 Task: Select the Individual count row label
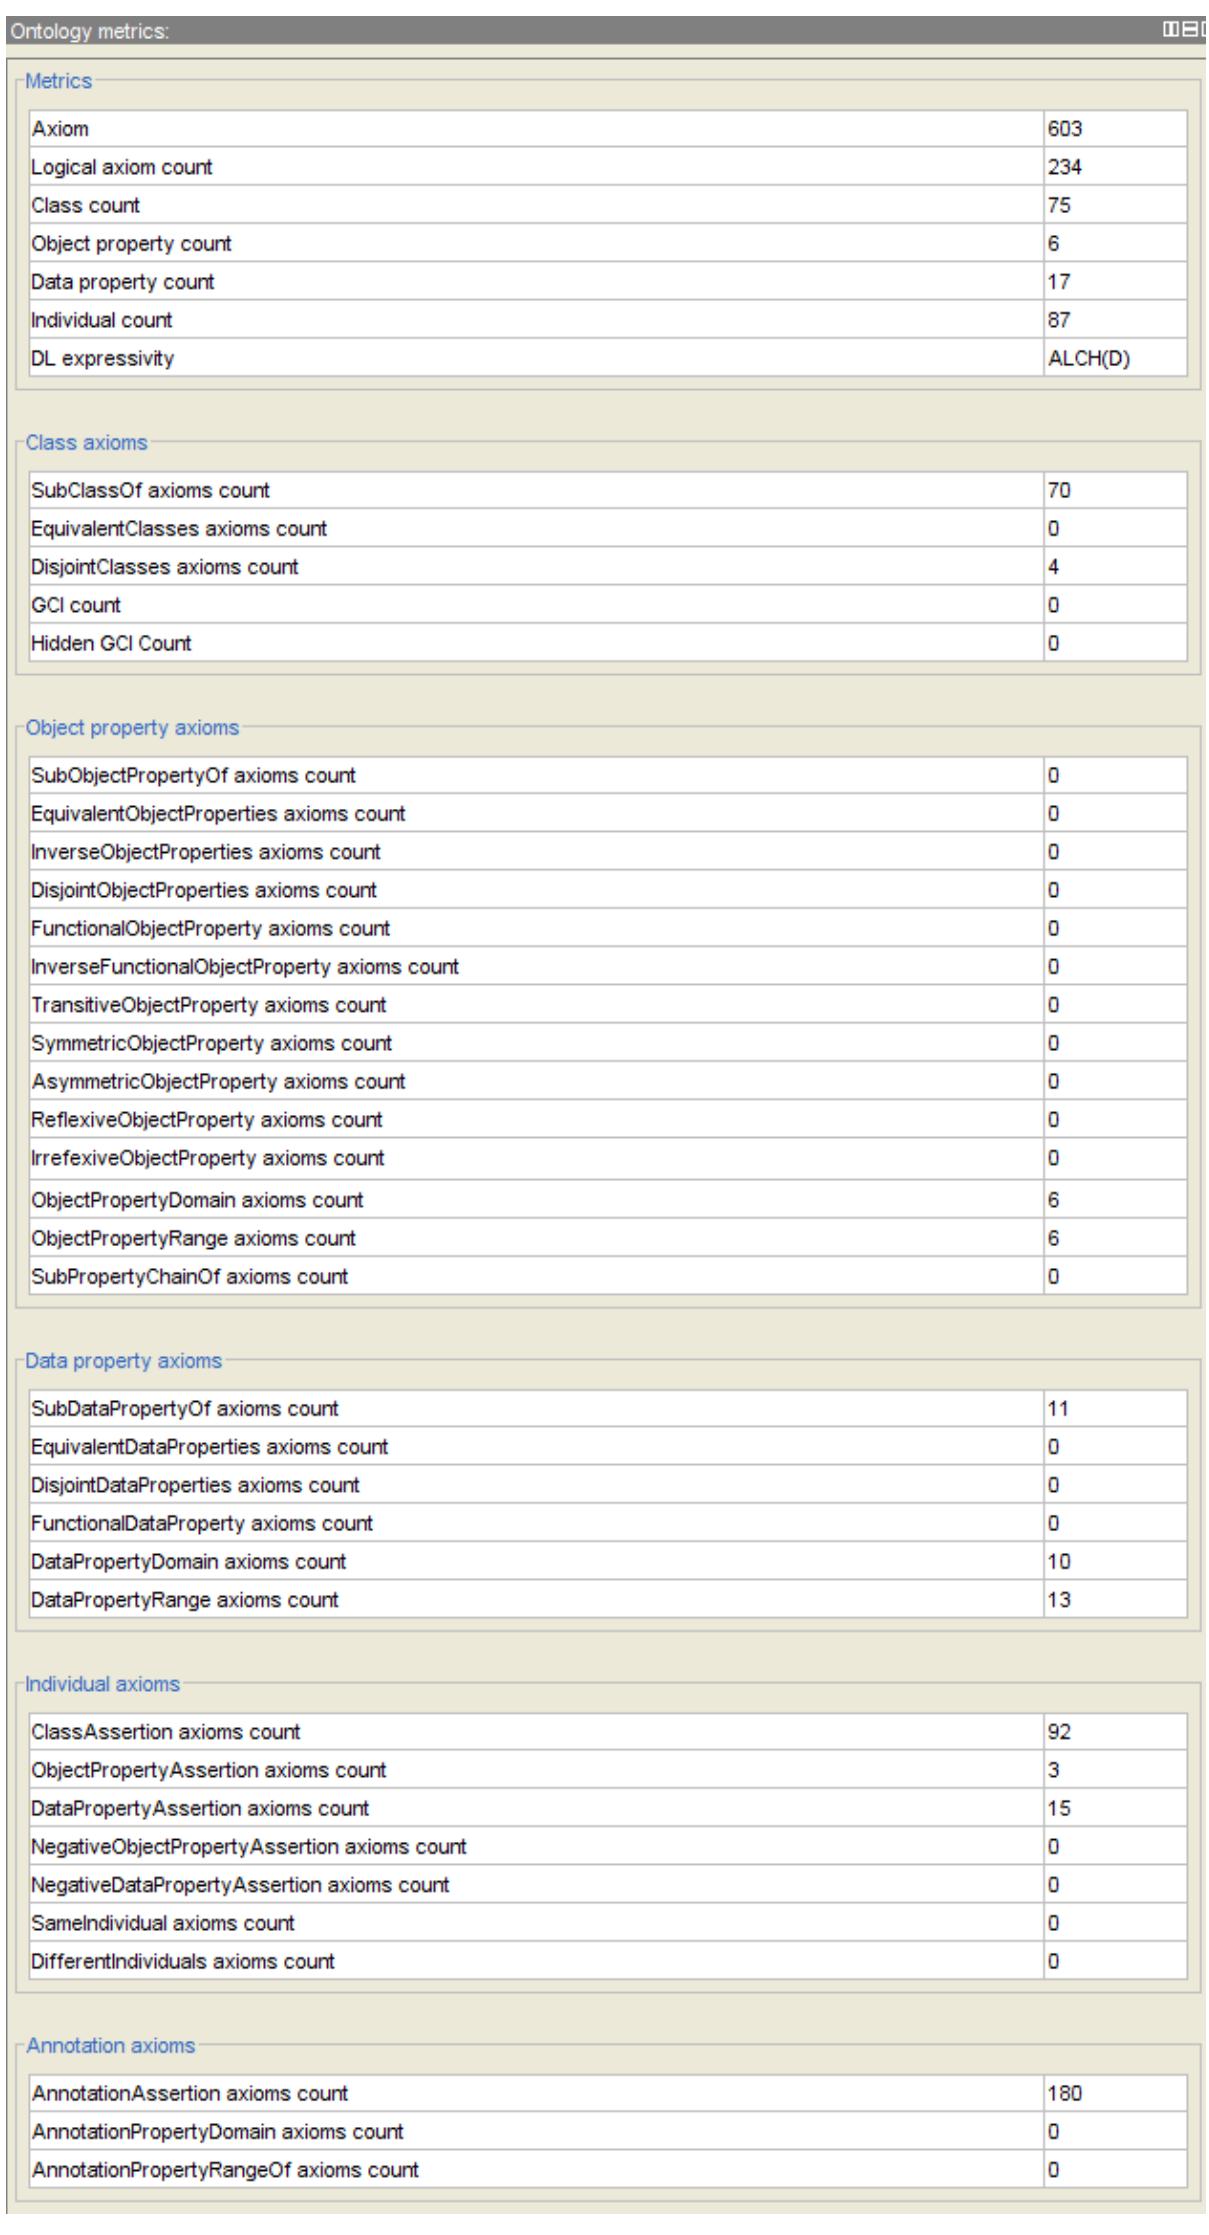[102, 320]
